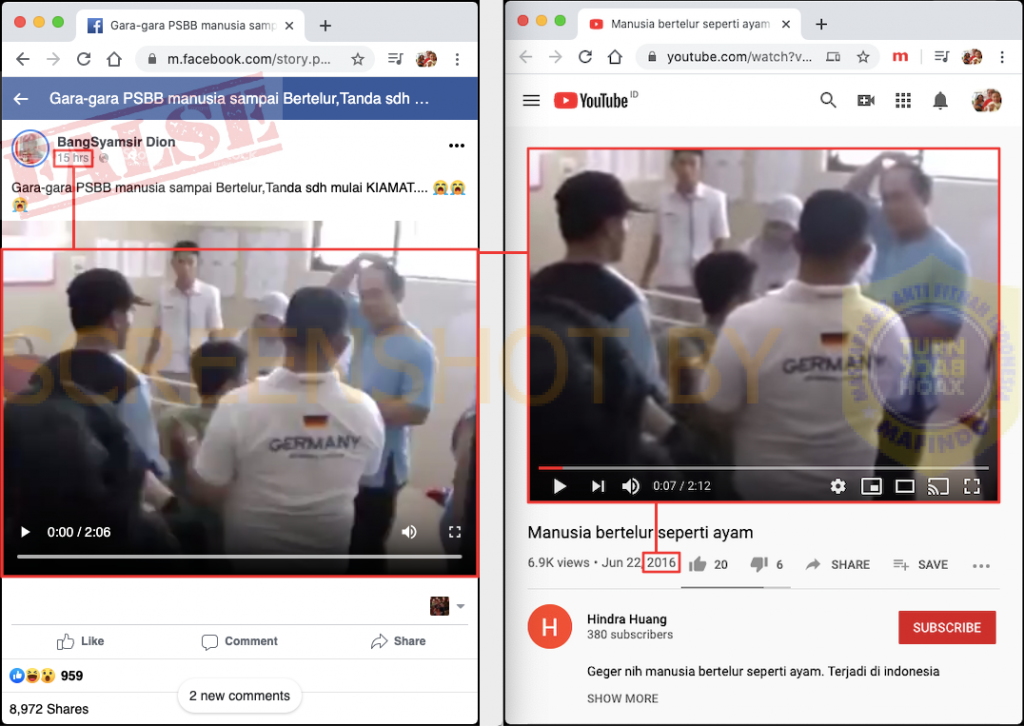The width and height of the screenshot is (1024, 726).
Task: Open the 8,972 Shares list
Action: [49, 709]
